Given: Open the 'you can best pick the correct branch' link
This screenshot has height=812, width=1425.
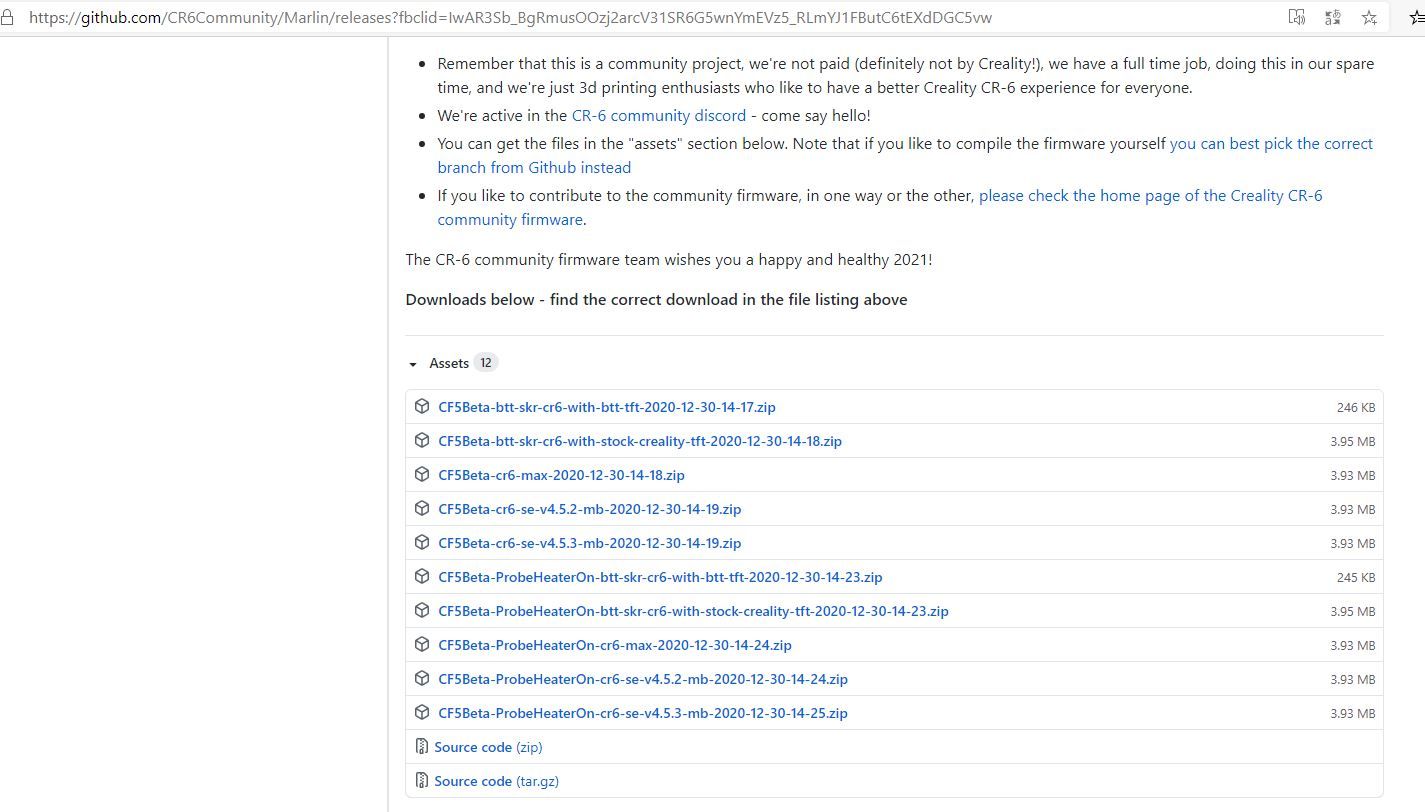Looking at the screenshot, I should [x=905, y=155].
